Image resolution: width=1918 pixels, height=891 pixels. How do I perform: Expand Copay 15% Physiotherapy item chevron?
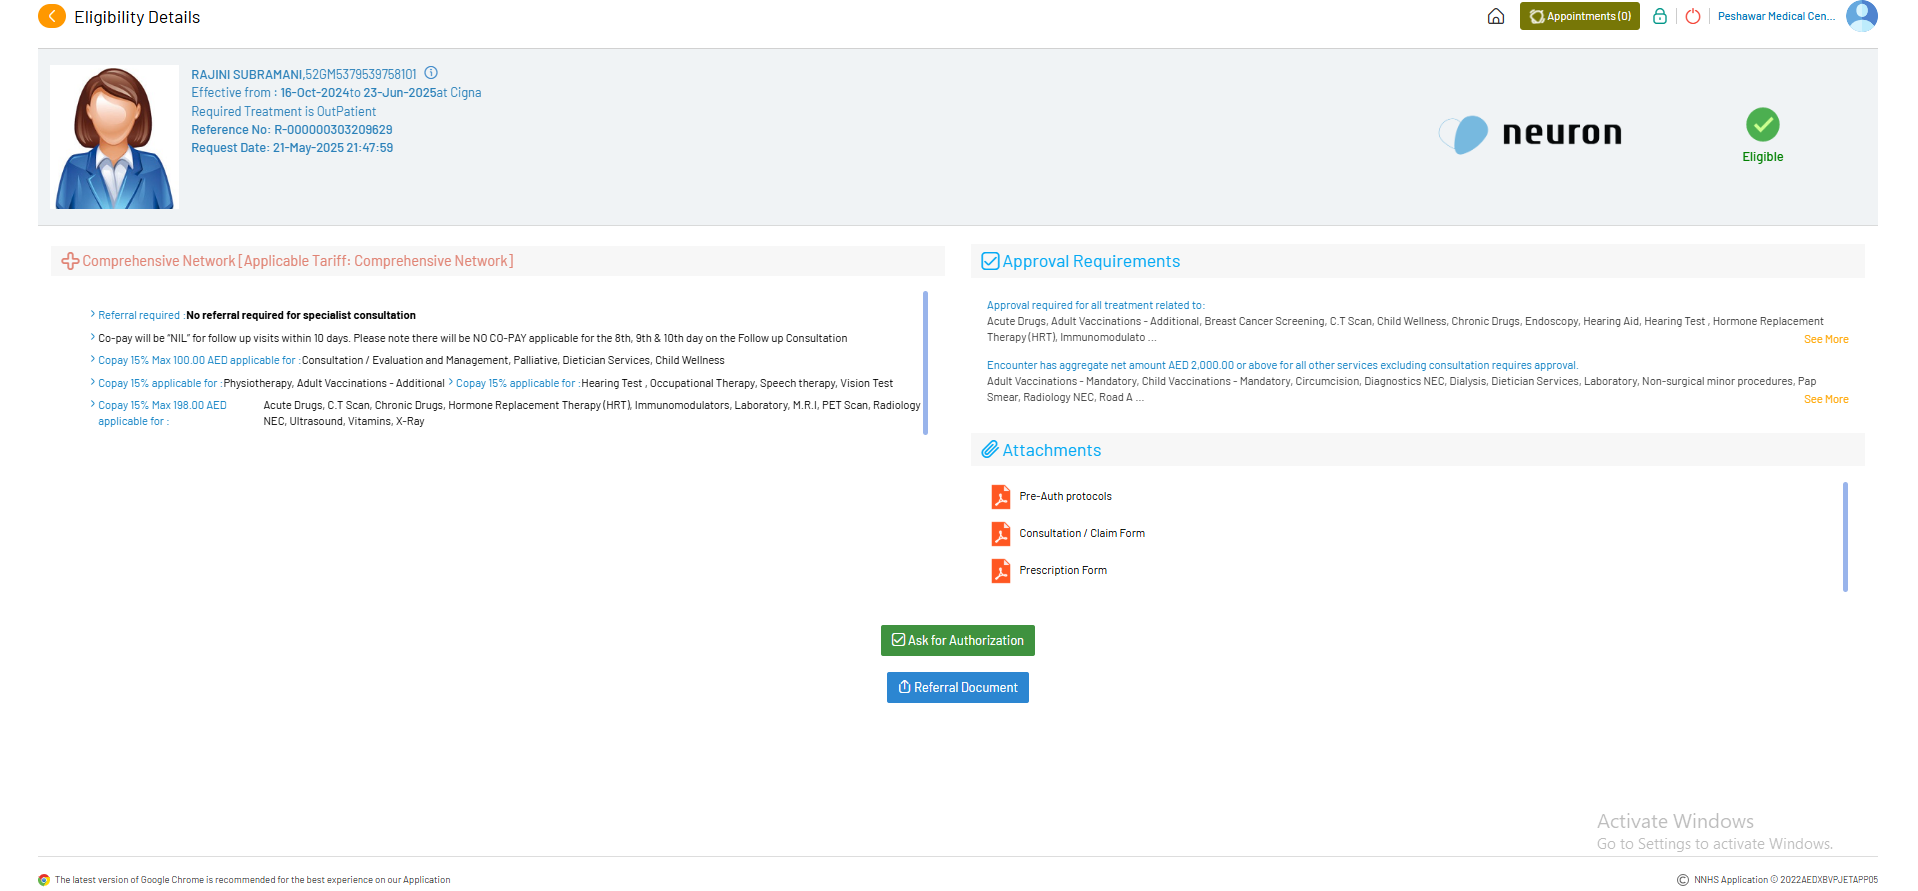click(x=93, y=382)
